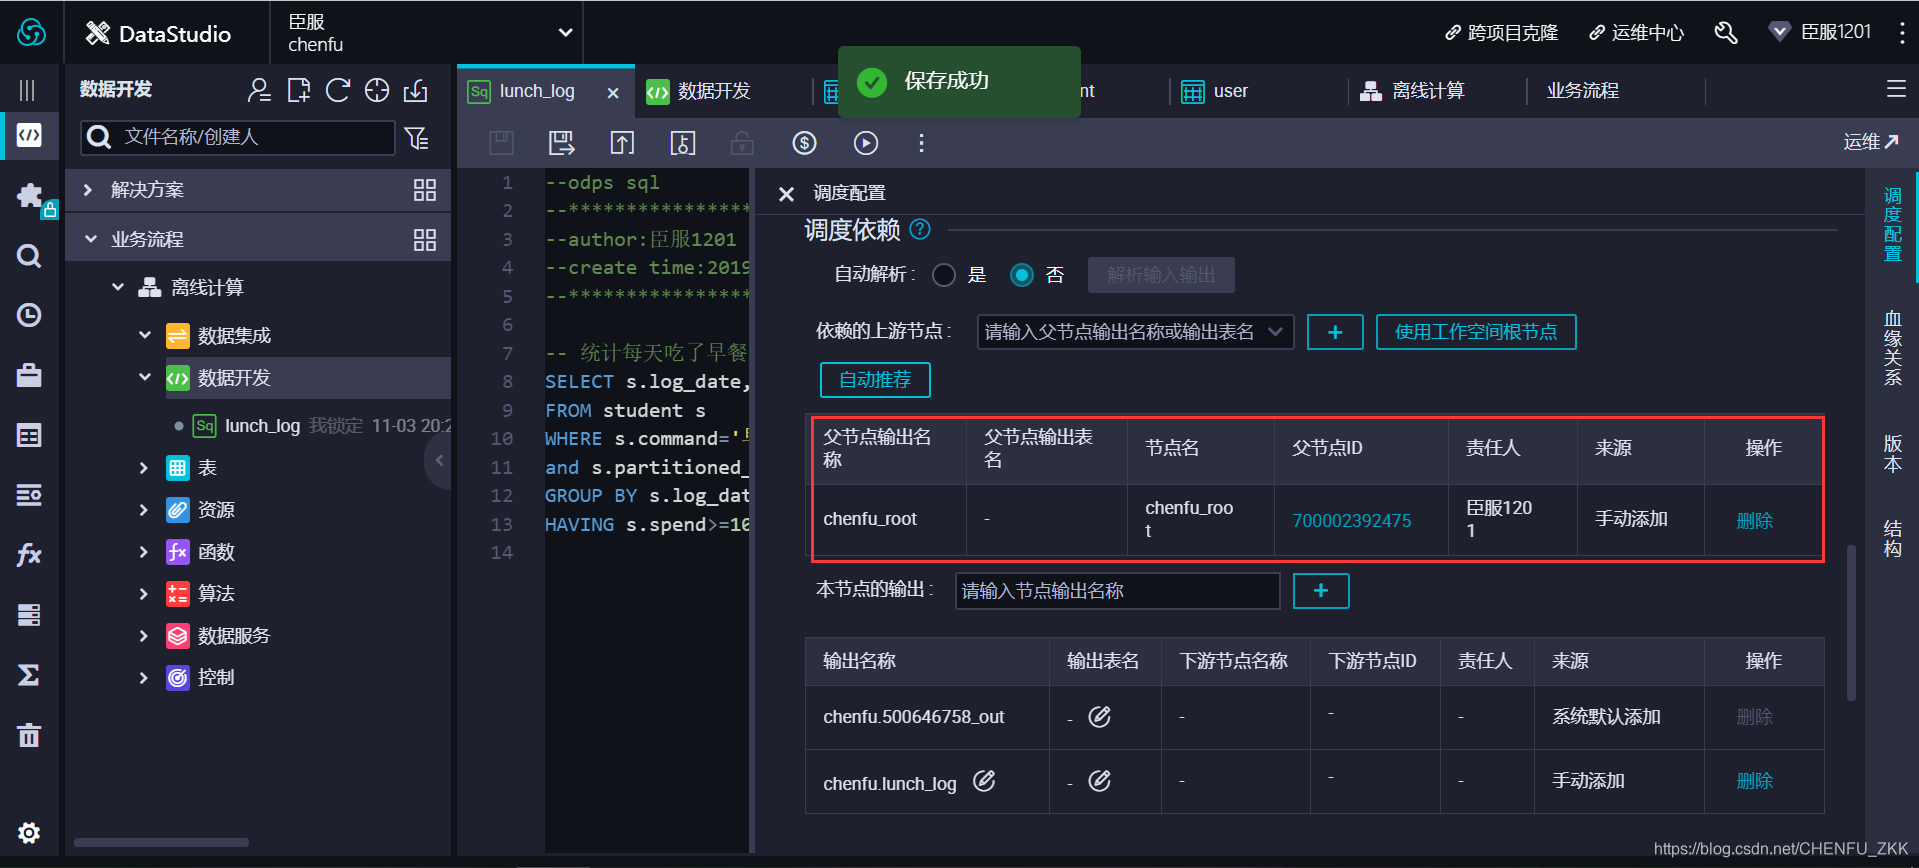Image resolution: width=1919 pixels, height=868 pixels.
Task: Open the sigma algorithm icon in left rail
Action: pos(29,675)
